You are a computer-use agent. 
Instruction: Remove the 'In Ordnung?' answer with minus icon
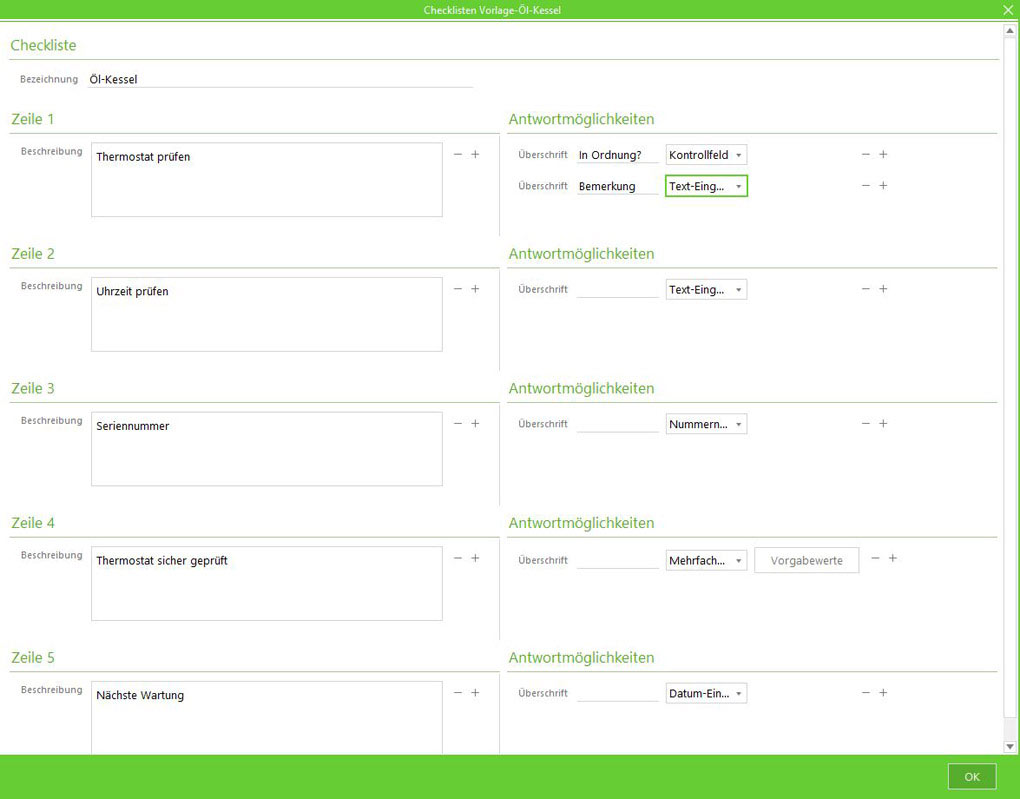866,155
